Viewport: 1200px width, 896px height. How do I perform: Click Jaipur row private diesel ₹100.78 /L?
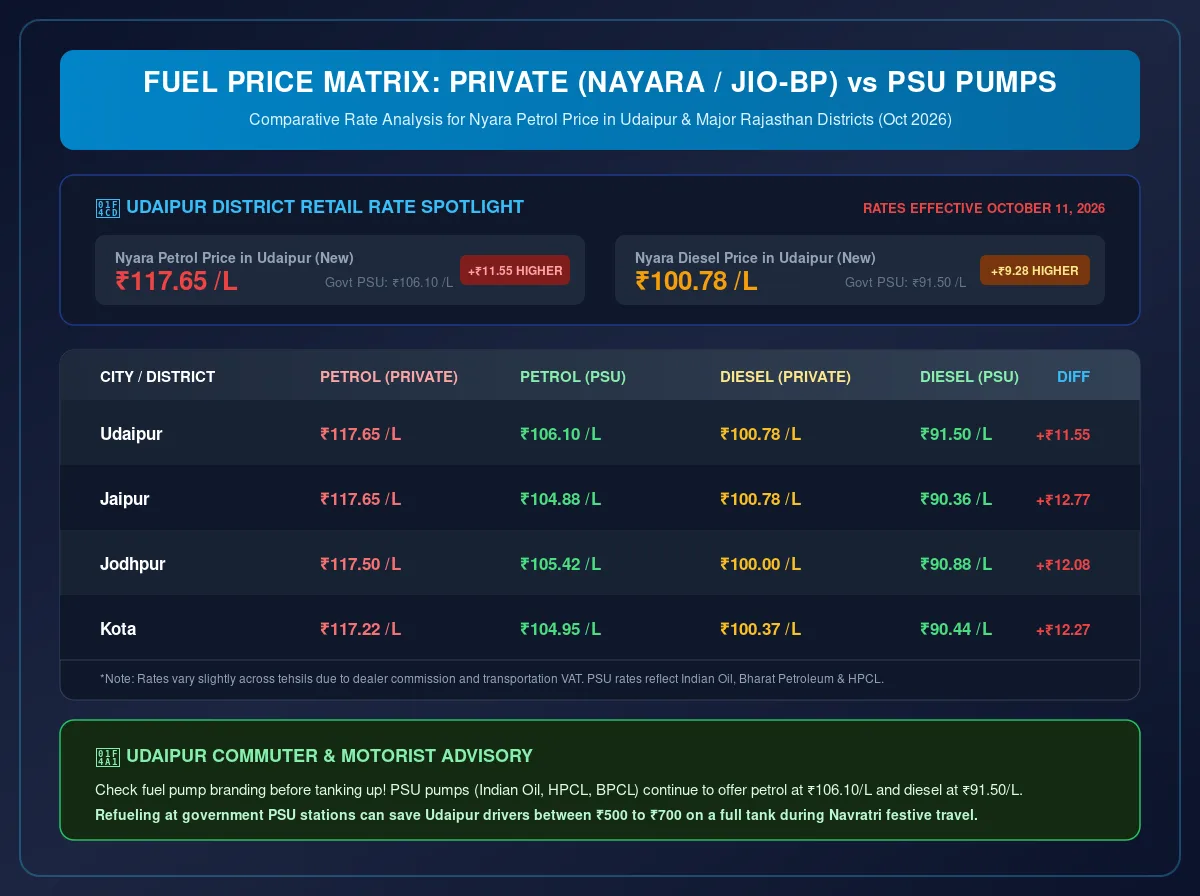pos(760,499)
